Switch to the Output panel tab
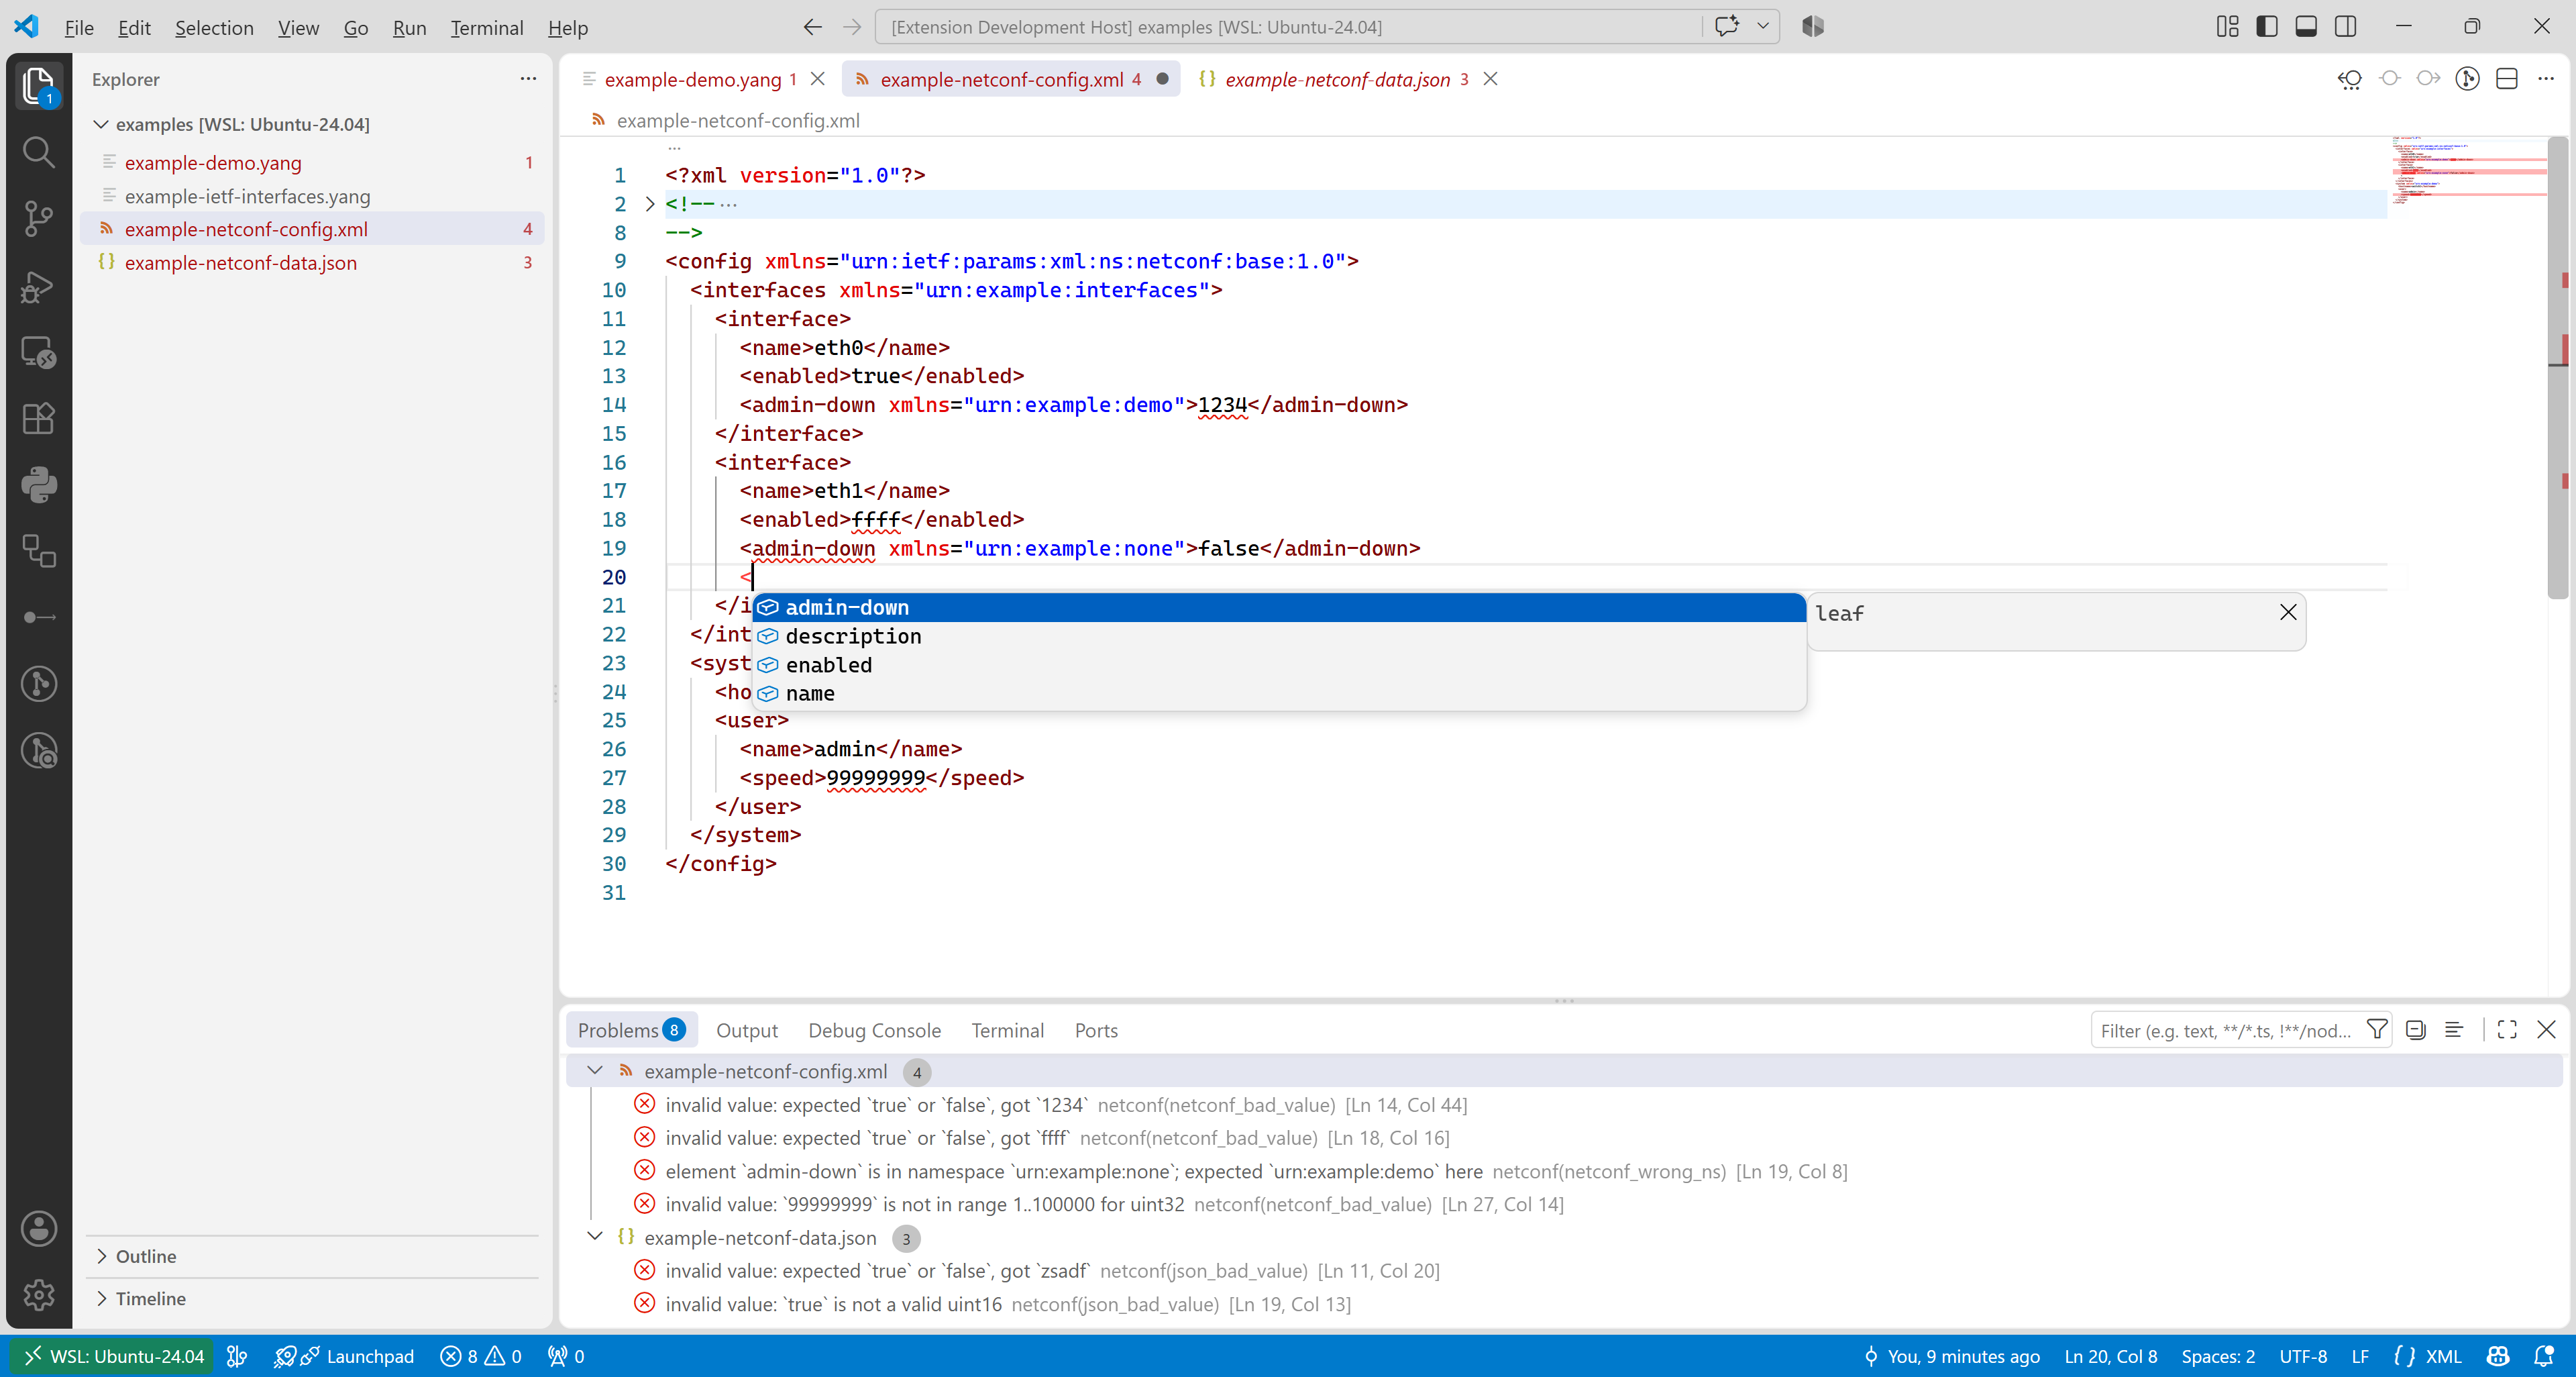The width and height of the screenshot is (2576, 1377). coord(746,1030)
